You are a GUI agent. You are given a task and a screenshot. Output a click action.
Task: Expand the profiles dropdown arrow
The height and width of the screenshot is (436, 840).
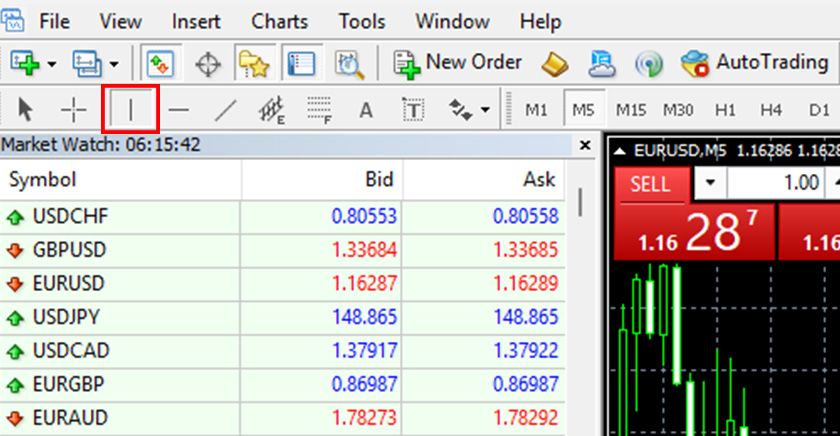[113, 64]
